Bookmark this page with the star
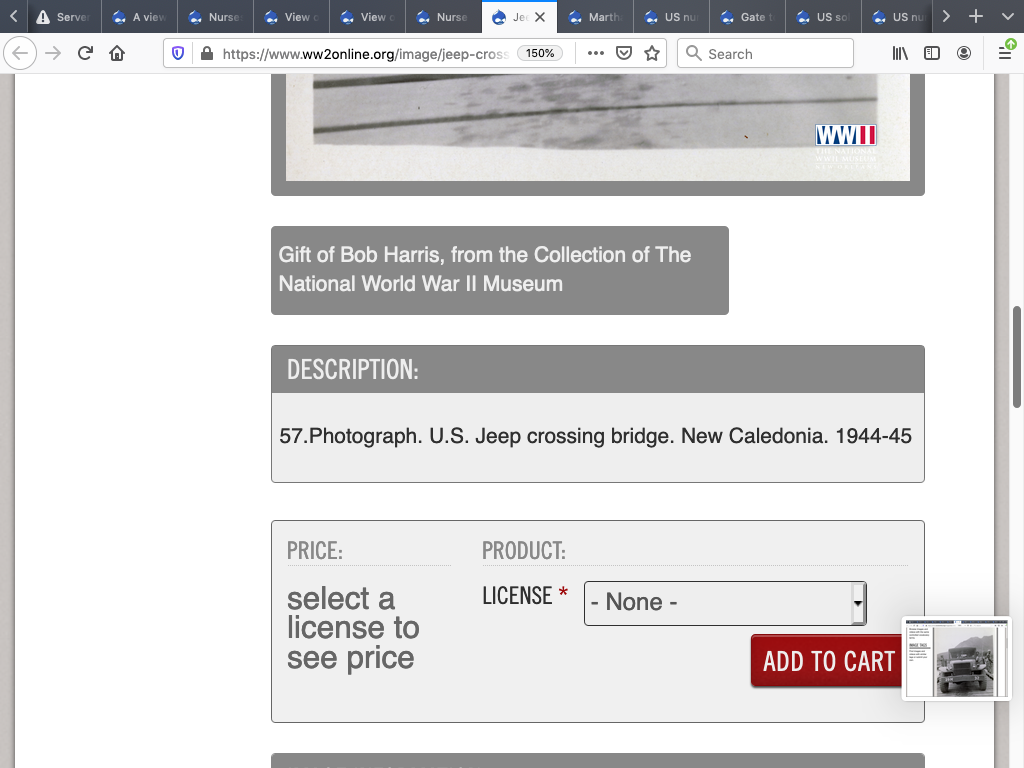 652,53
